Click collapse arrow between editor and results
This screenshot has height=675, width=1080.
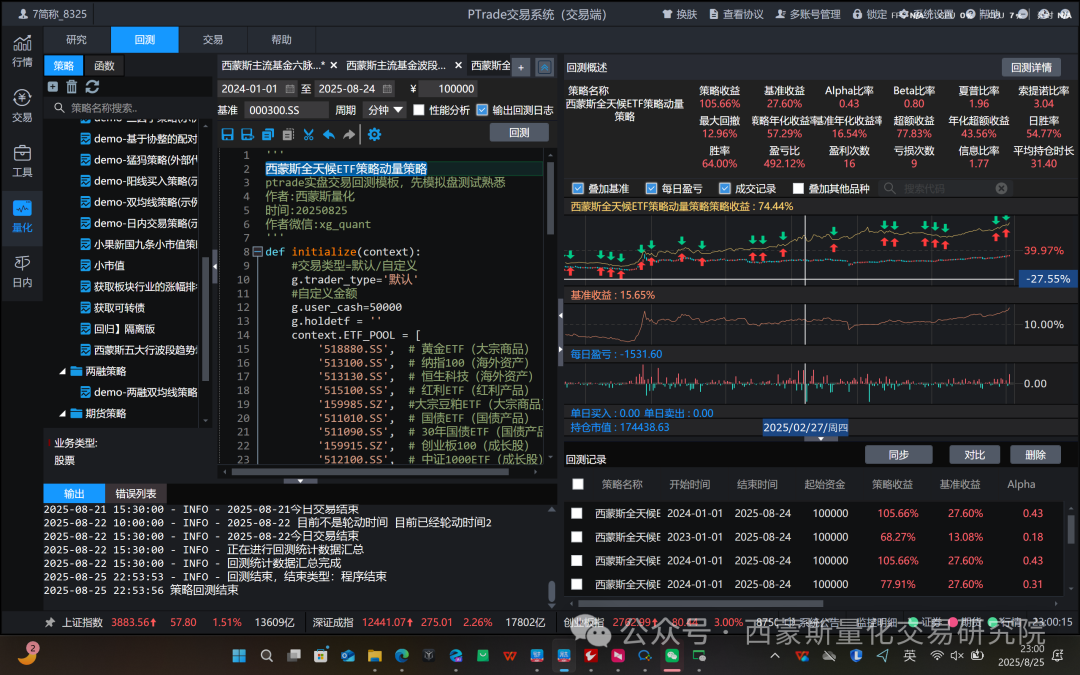(x=561, y=315)
